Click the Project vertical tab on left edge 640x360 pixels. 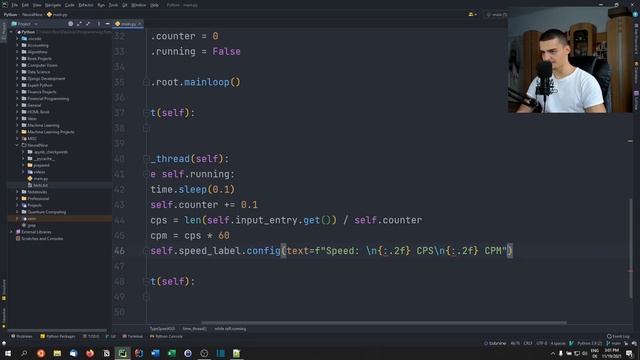[x=4, y=31]
